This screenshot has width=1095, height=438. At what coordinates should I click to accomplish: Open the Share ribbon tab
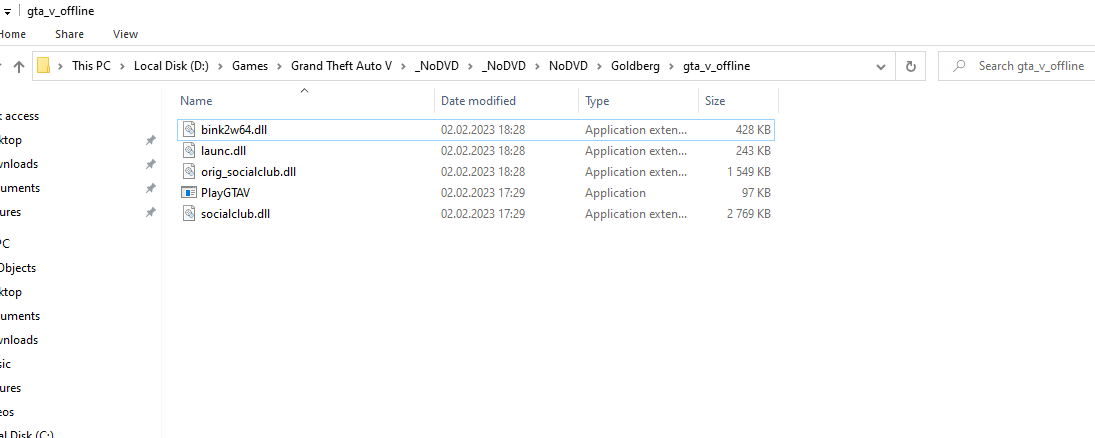click(69, 34)
